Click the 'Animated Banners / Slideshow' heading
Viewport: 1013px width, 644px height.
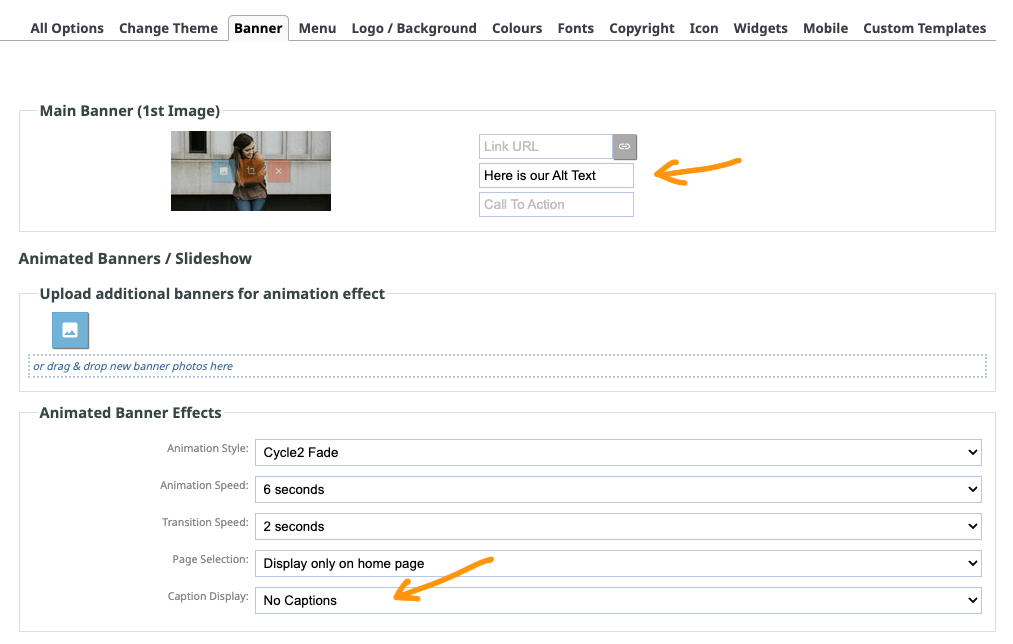[x=135, y=258]
